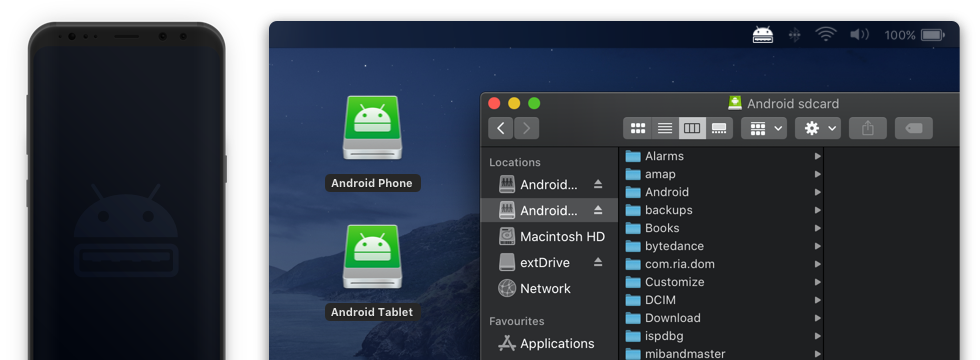
Task: Open the group-by arrangement dropdown
Action: 764,128
